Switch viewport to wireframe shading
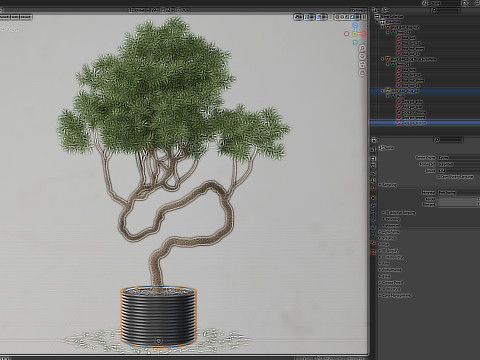480x360 pixels. pyautogui.click(x=337, y=17)
